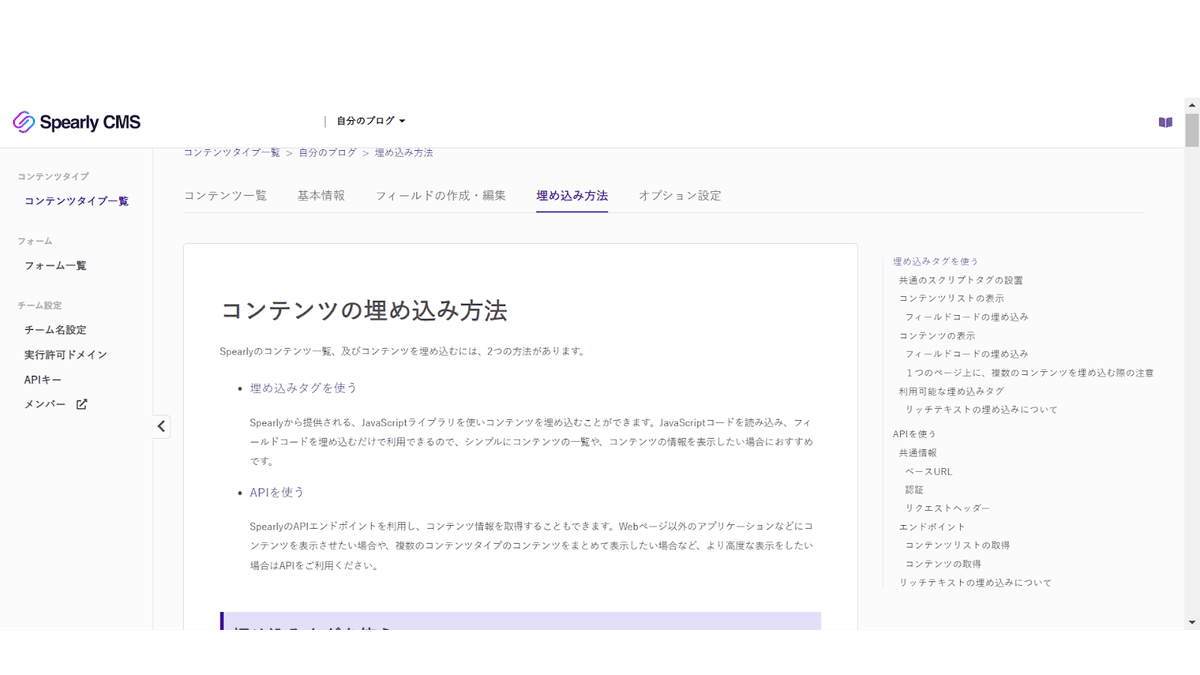Viewport: 1200px width, 675px height.
Task: Click the コンテンツタイプ一覧 breadcrumb
Action: [232, 152]
